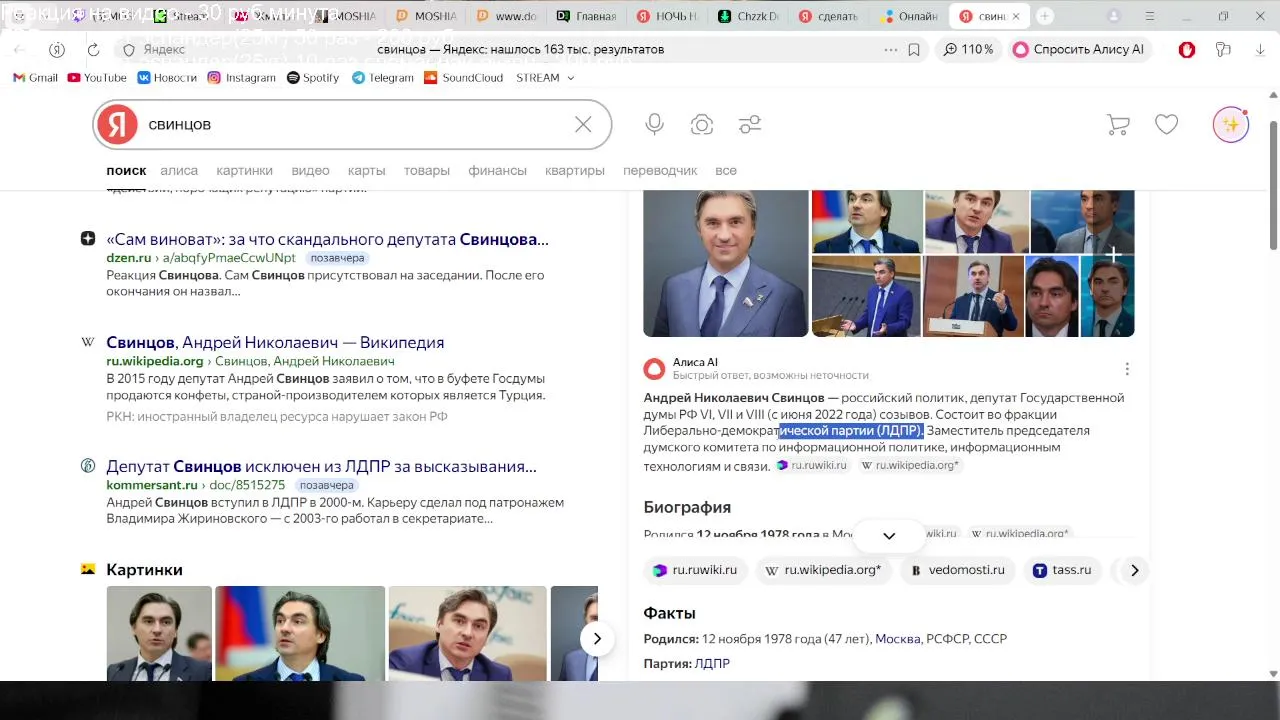Switch to переводчик search tab

(660, 170)
